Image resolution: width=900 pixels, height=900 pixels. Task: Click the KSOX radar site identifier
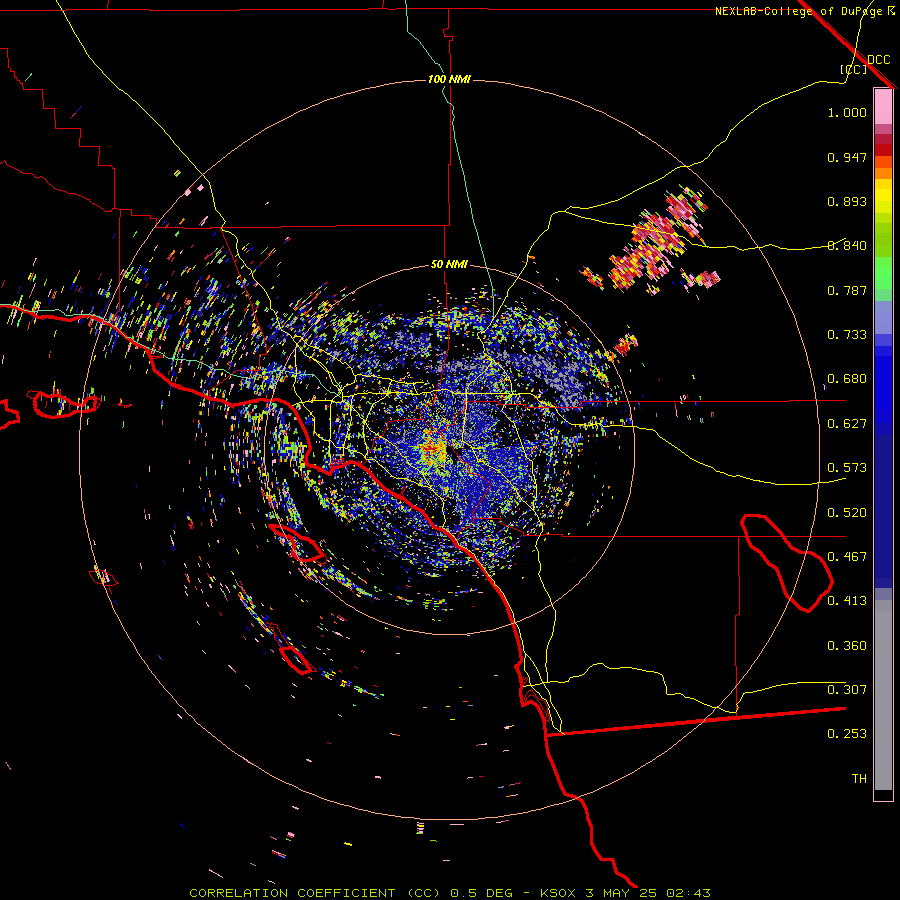pyautogui.click(x=557, y=893)
